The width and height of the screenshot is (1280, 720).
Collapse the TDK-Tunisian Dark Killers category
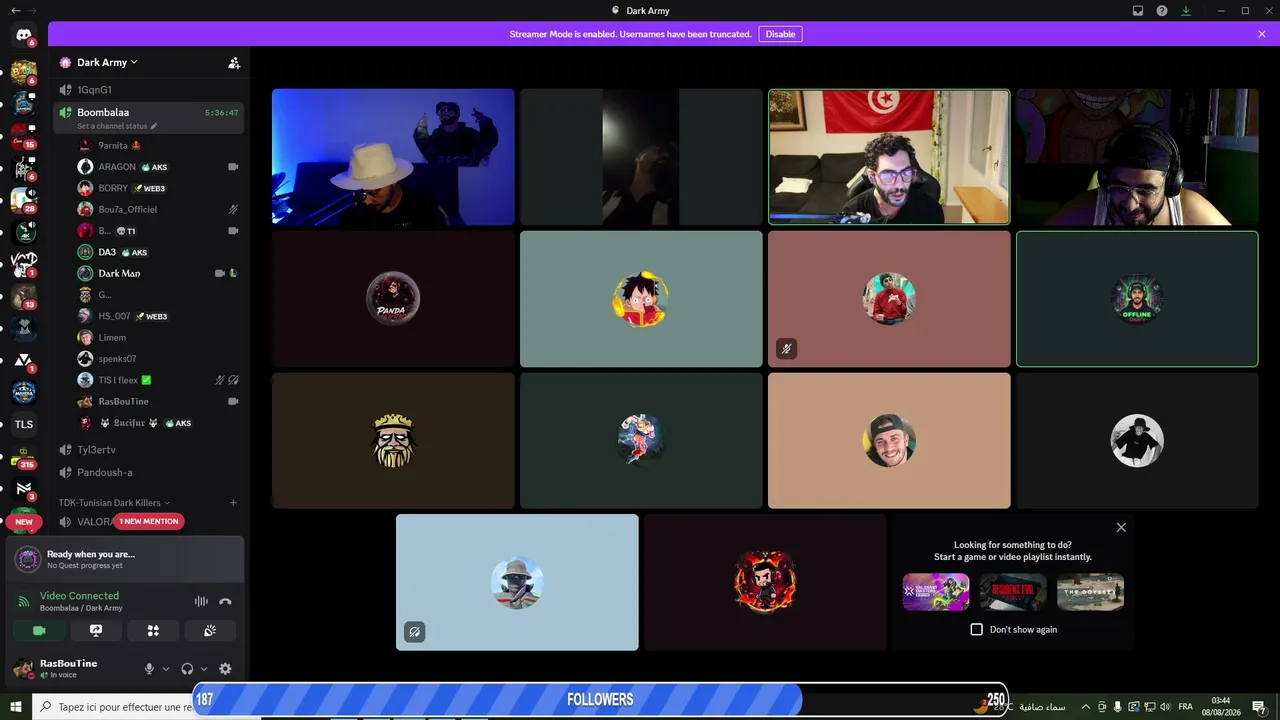coord(114,503)
